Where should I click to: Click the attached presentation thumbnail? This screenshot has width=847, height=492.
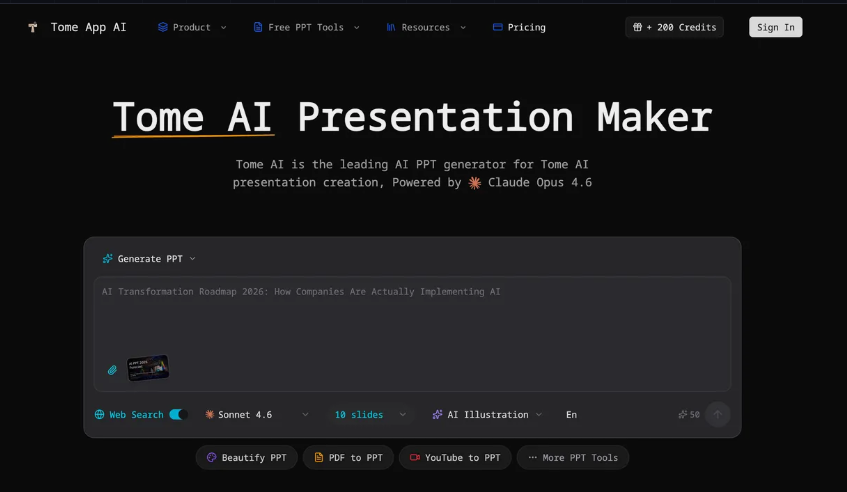148,369
